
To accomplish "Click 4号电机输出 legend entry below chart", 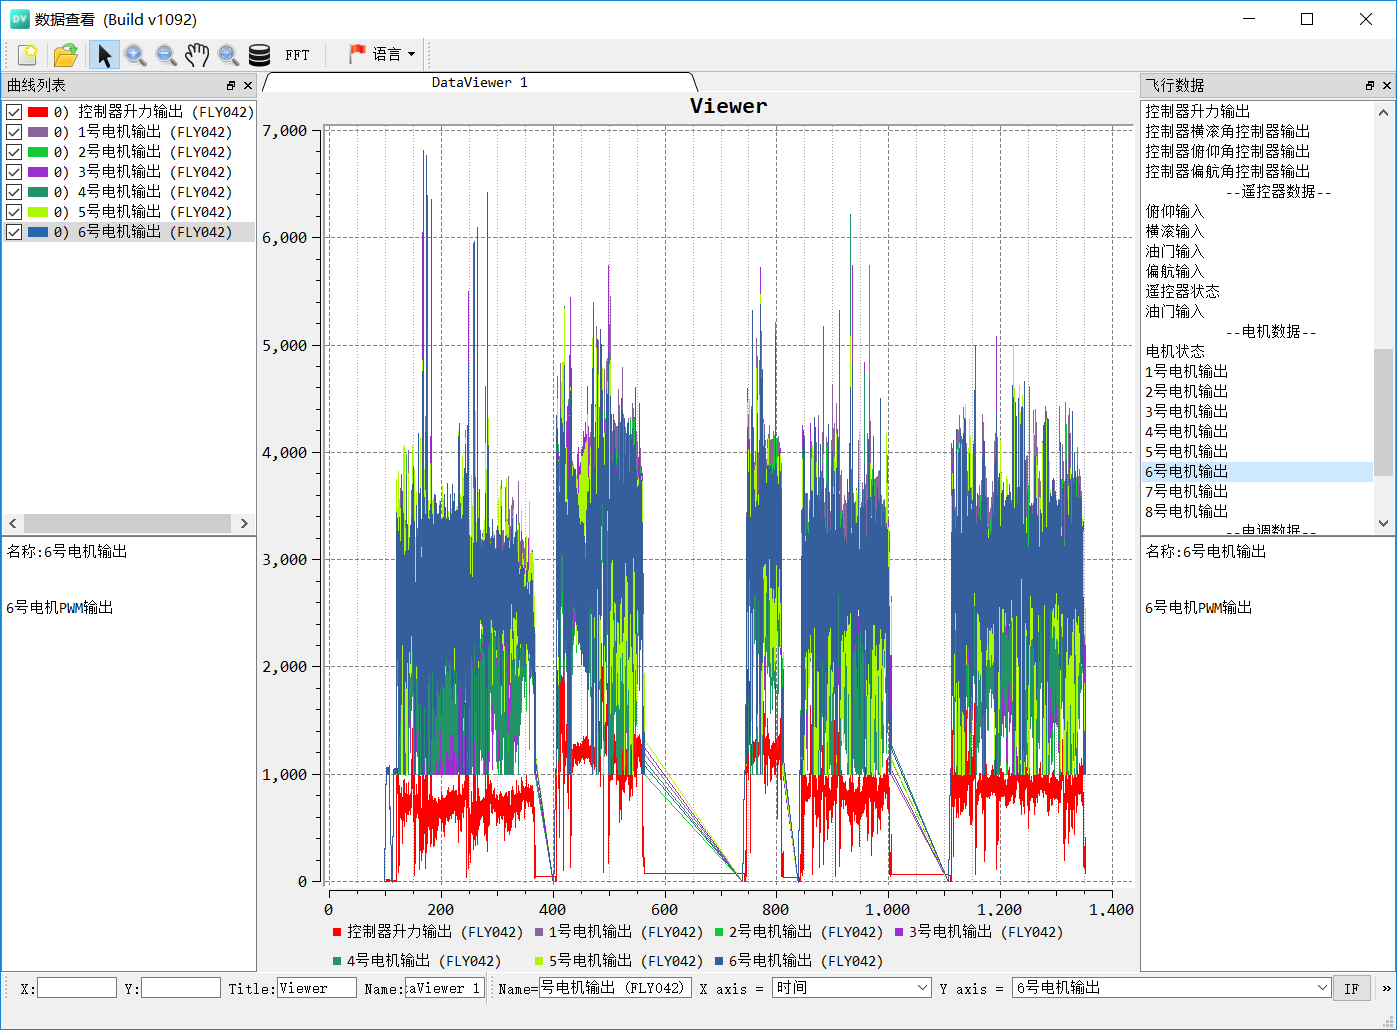I will coord(417,961).
